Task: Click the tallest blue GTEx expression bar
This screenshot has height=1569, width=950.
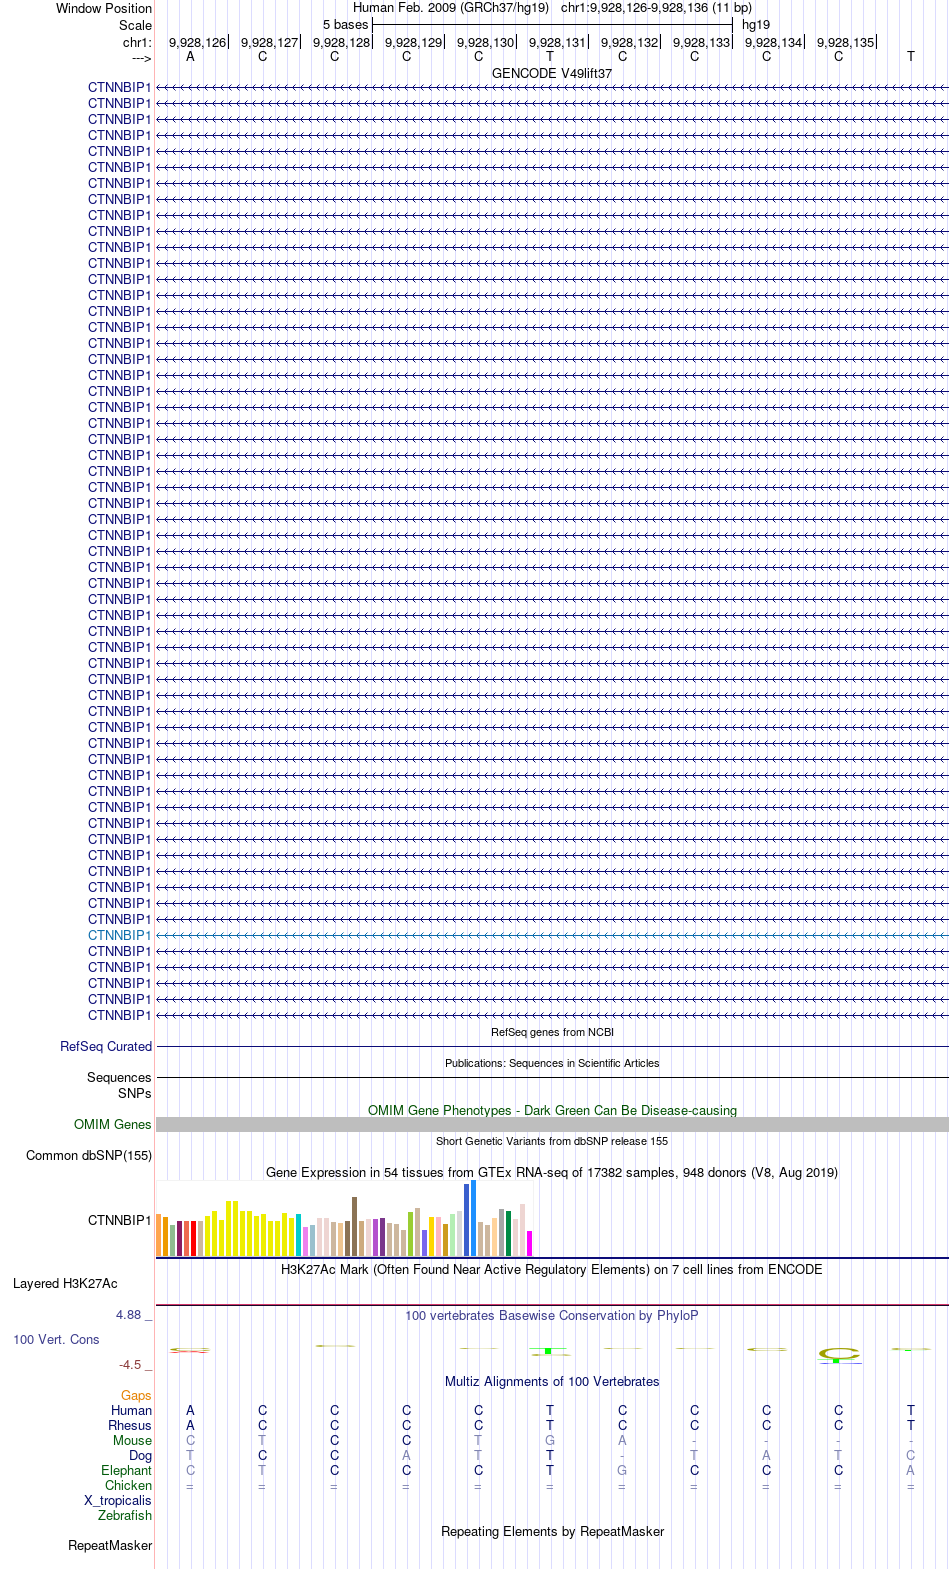Action: point(473,1218)
